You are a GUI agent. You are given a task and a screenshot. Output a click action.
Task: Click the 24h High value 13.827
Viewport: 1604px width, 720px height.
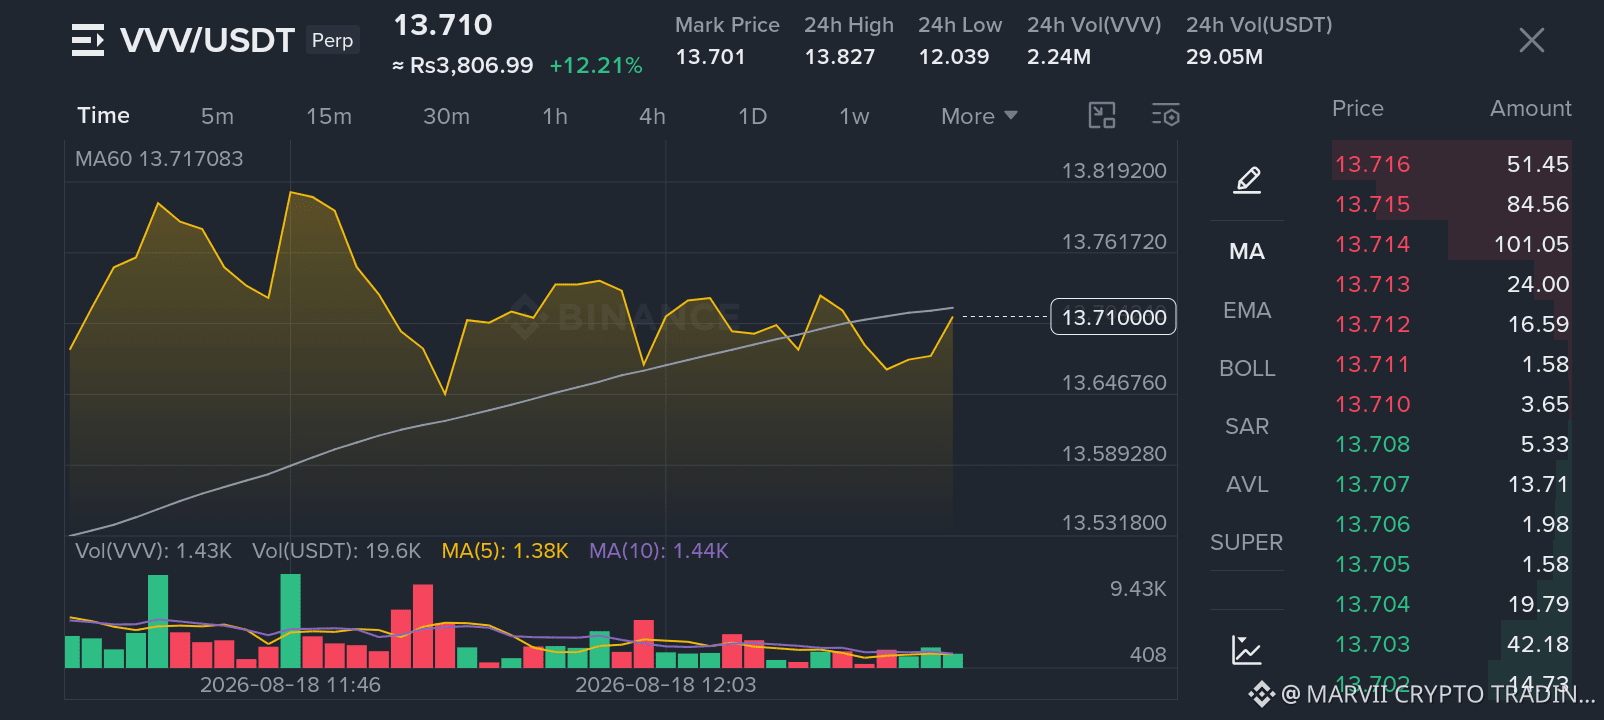pos(839,57)
